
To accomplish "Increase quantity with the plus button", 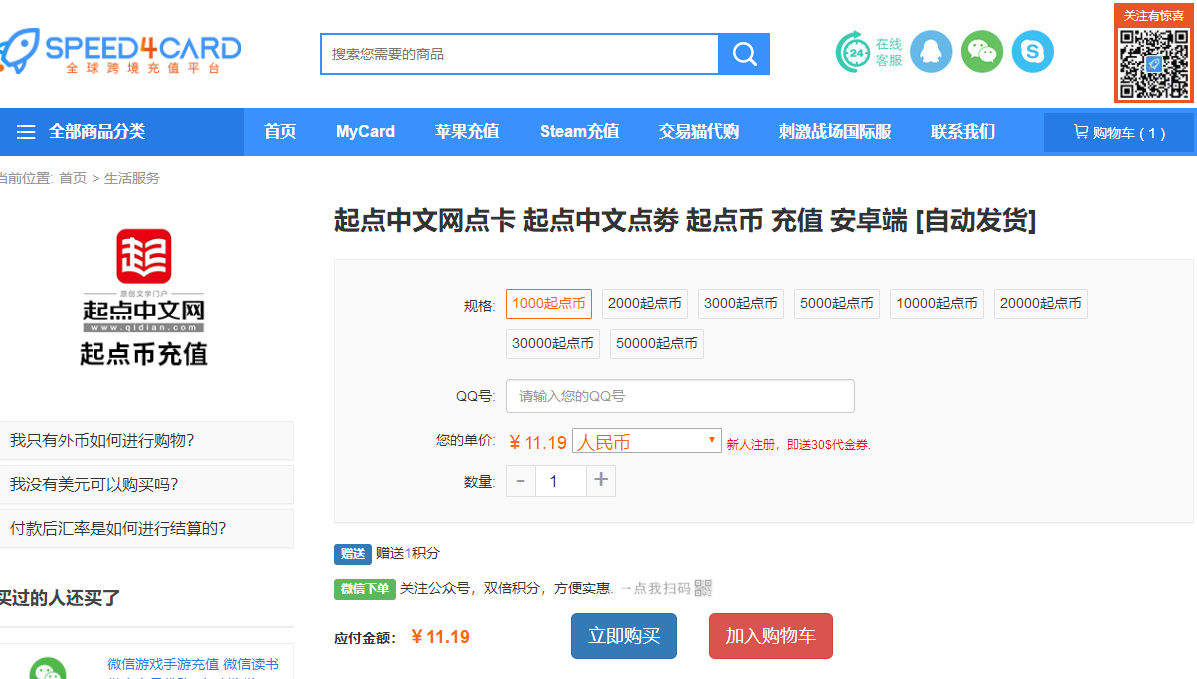I will [601, 480].
